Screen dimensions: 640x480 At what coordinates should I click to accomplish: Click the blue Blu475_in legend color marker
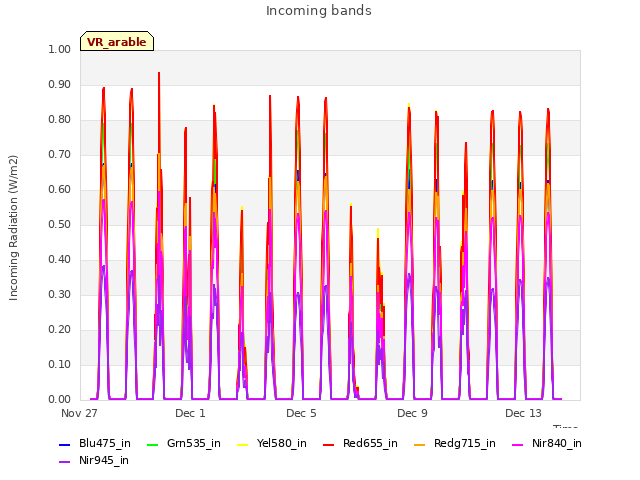point(64,444)
